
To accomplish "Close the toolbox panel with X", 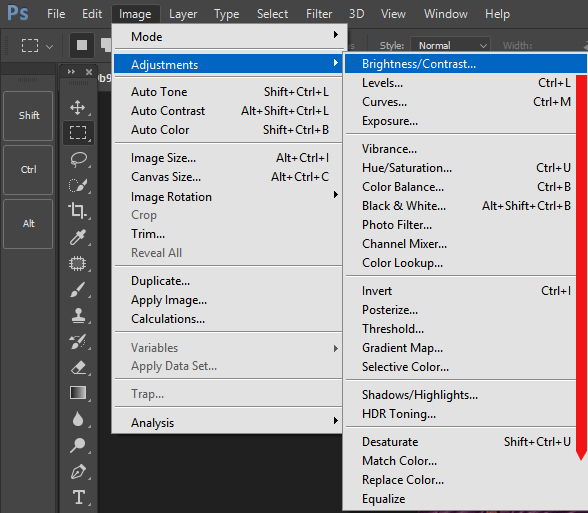I will point(89,72).
